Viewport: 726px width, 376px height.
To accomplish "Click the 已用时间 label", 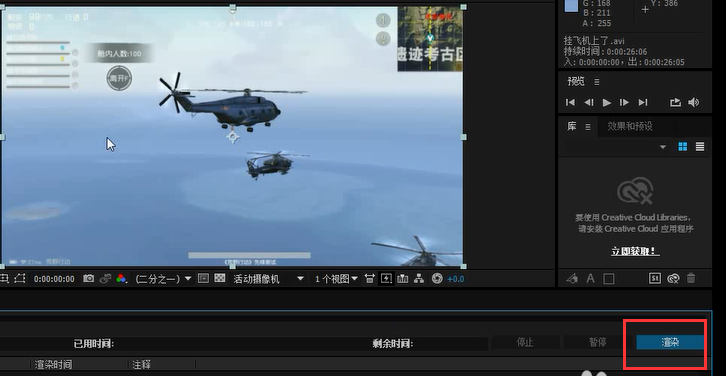I will coord(94,344).
